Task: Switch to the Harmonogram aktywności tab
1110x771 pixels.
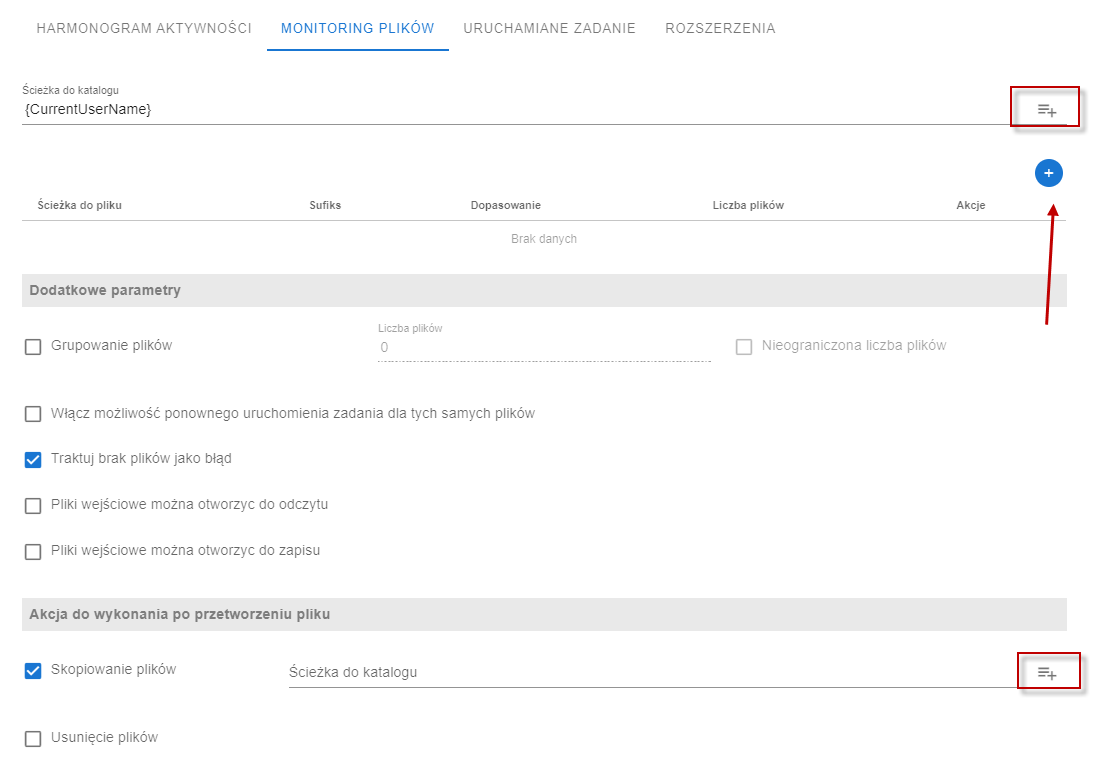Action: point(144,28)
